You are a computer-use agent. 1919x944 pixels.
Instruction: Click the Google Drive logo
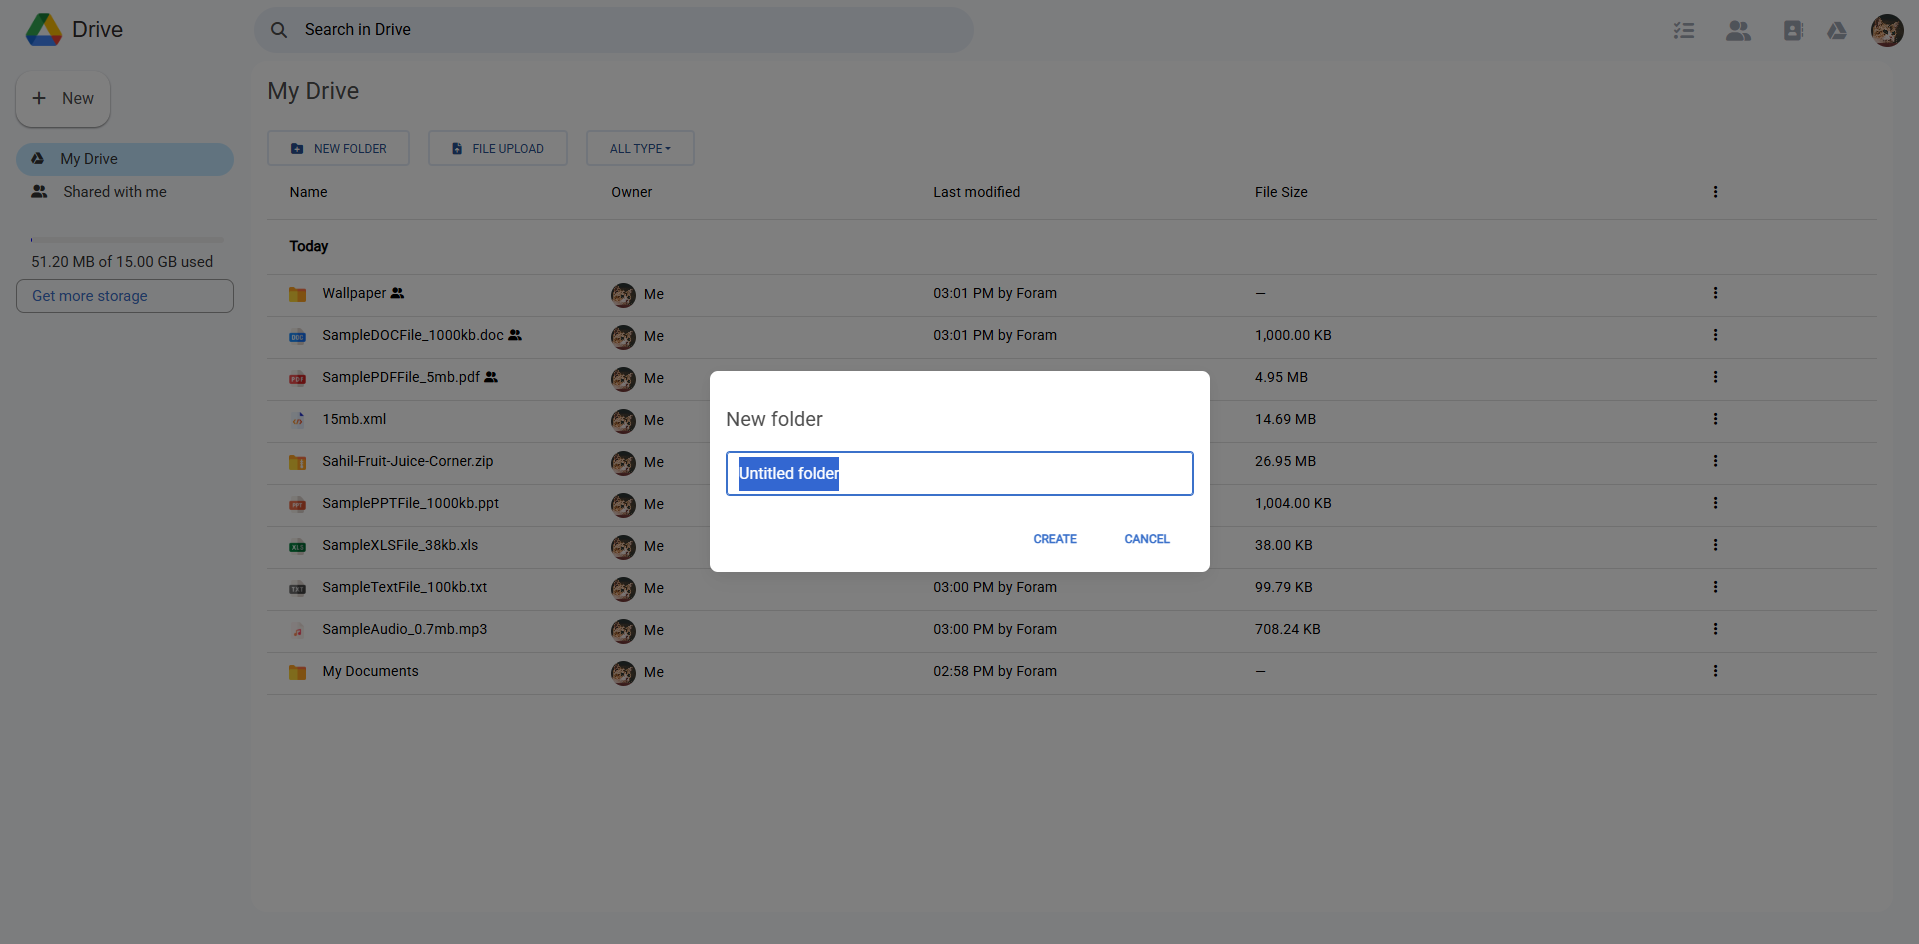tap(43, 29)
